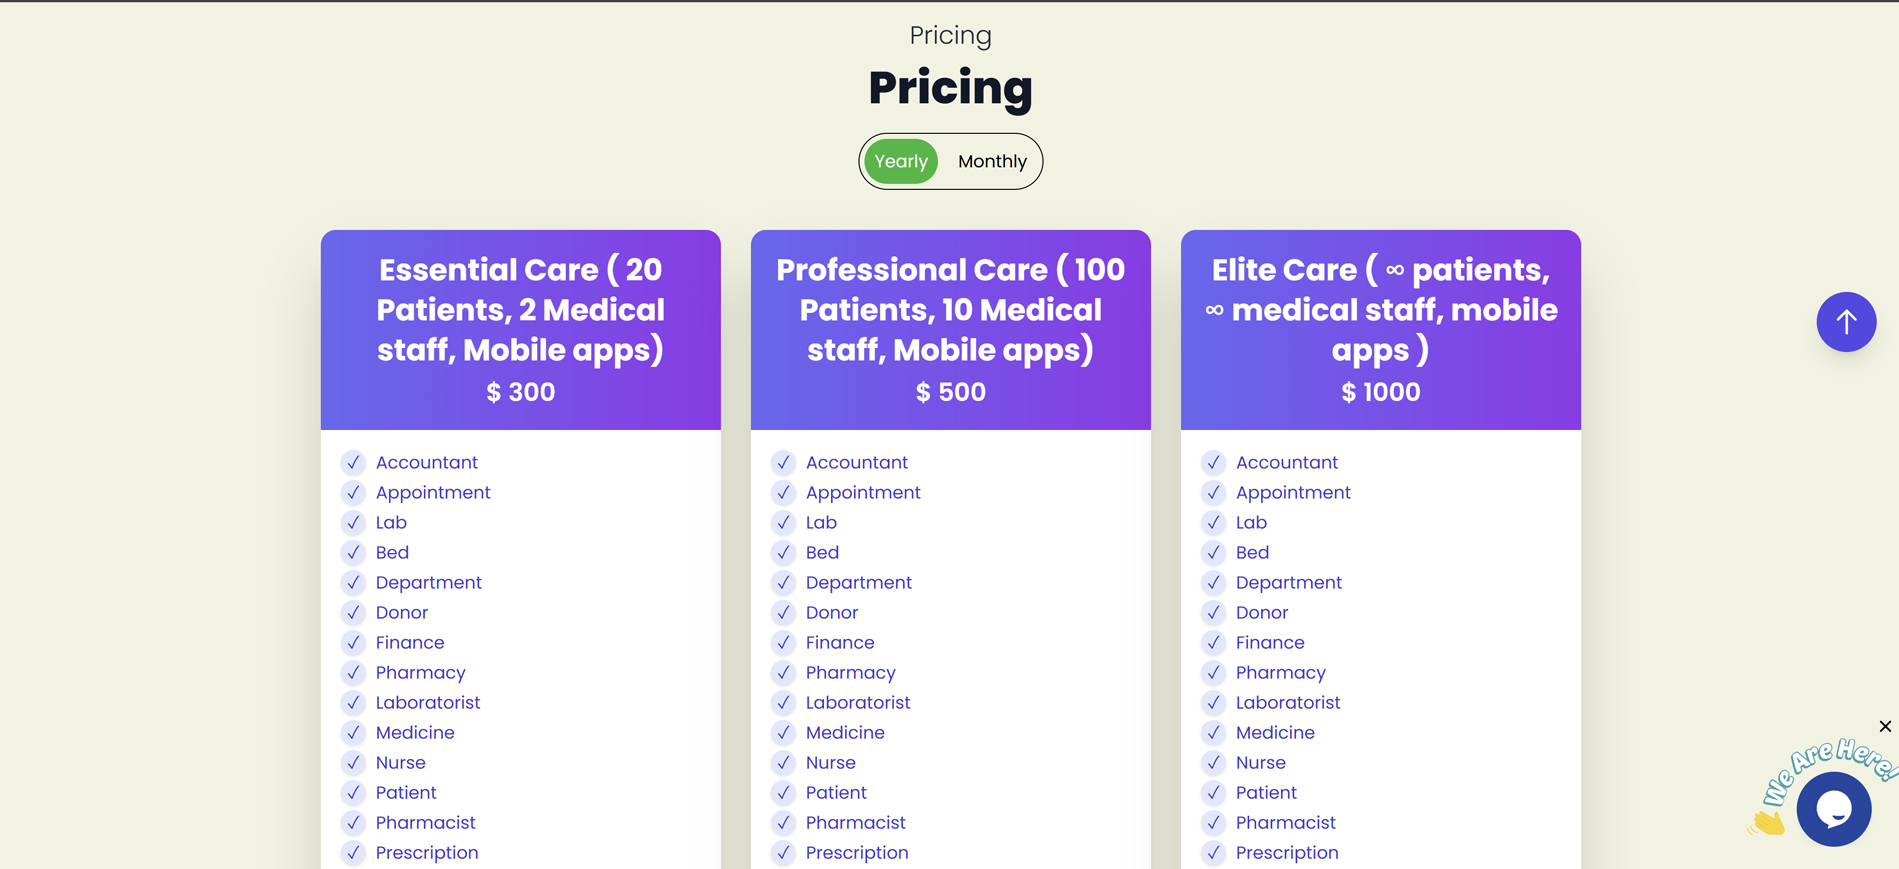Open the chat bubble widget

click(1833, 809)
